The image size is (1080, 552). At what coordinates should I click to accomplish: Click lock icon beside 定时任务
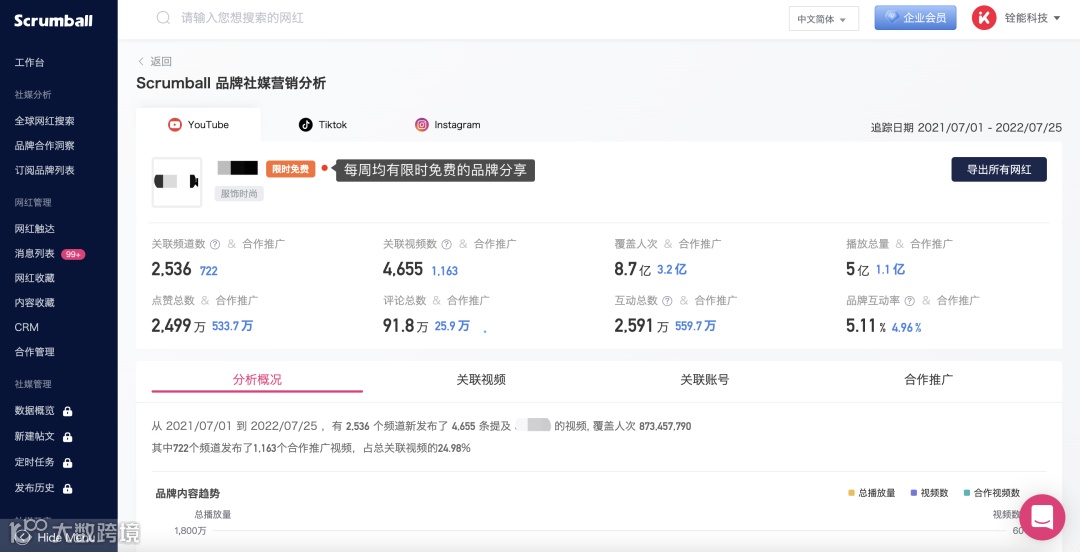click(68, 463)
